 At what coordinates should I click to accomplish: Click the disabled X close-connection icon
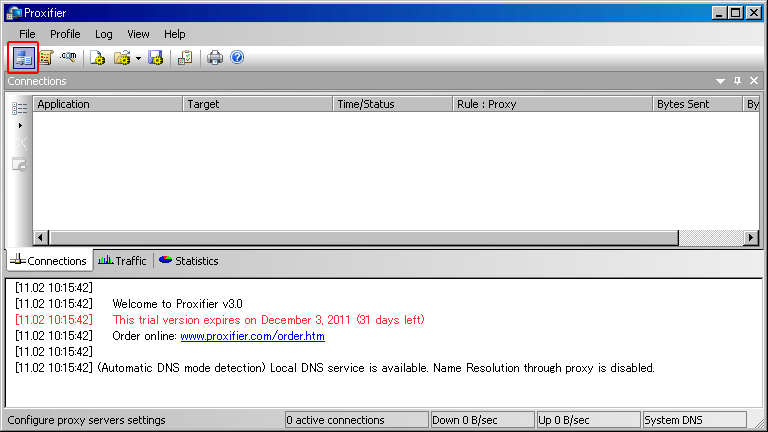(21, 143)
